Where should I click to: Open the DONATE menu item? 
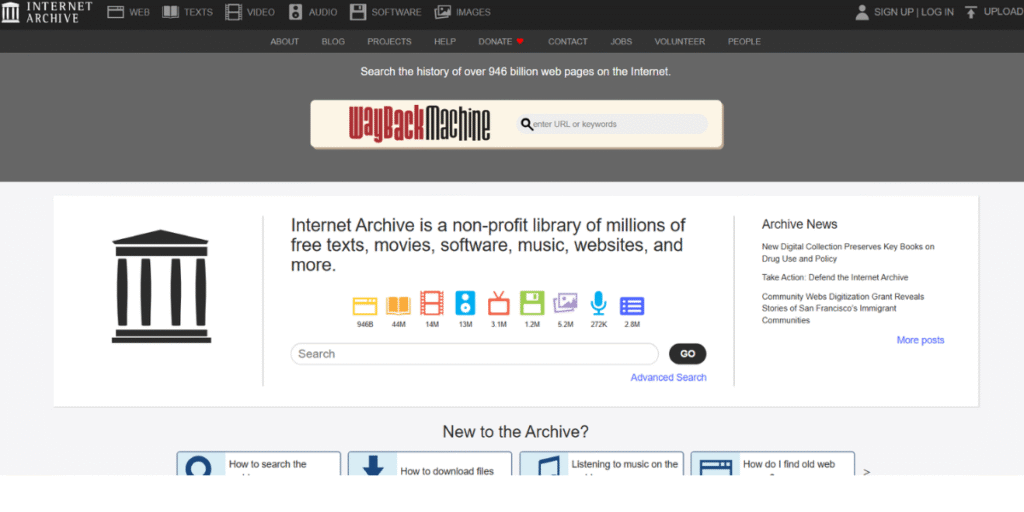click(495, 41)
